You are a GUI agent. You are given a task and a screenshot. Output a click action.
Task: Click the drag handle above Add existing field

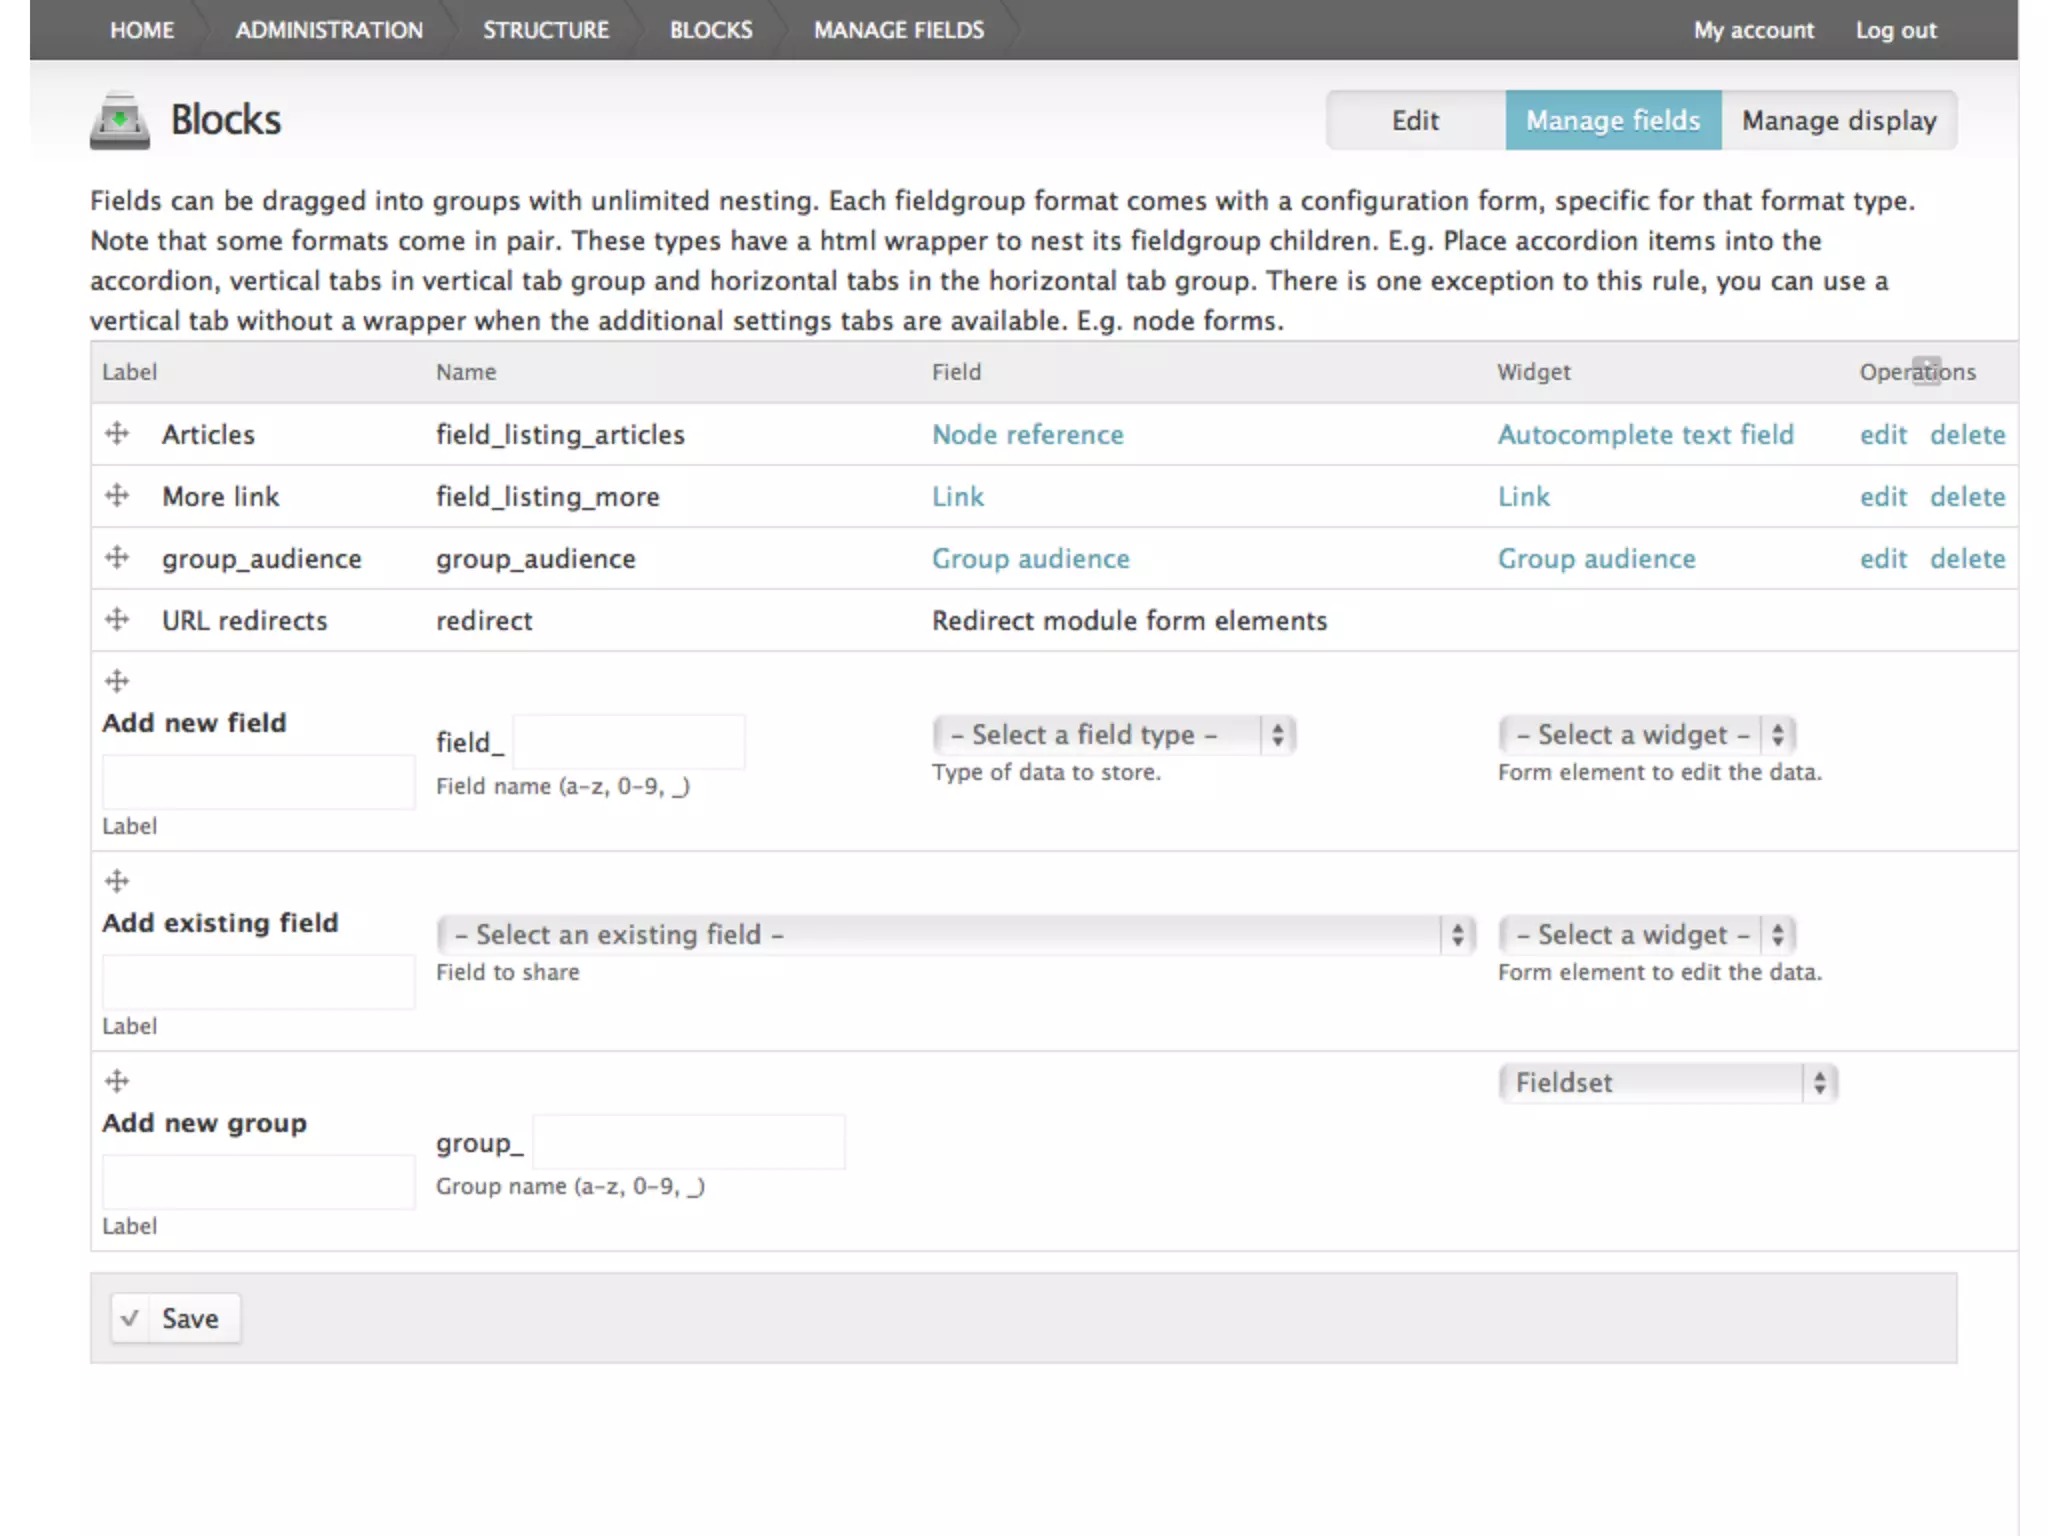(117, 881)
